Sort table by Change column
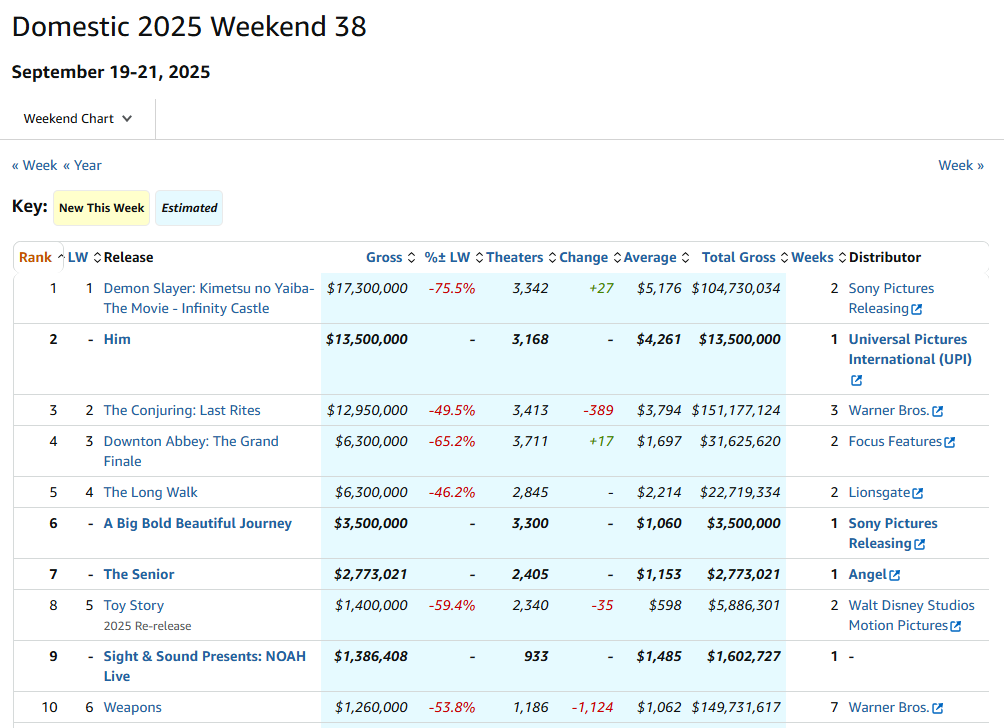The width and height of the screenshot is (1004, 728). pyautogui.click(x=590, y=257)
